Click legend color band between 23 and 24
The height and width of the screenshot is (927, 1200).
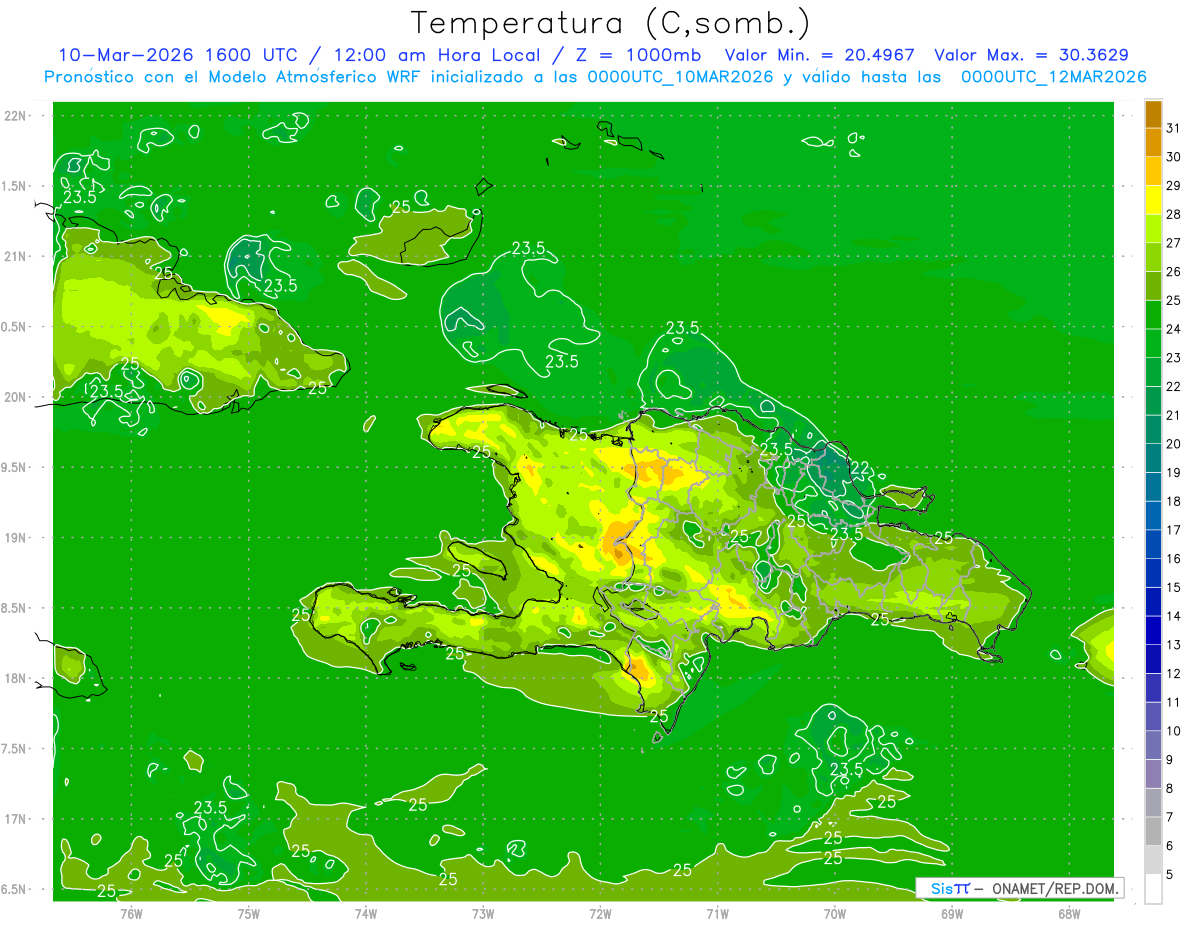pyautogui.click(x=1153, y=343)
